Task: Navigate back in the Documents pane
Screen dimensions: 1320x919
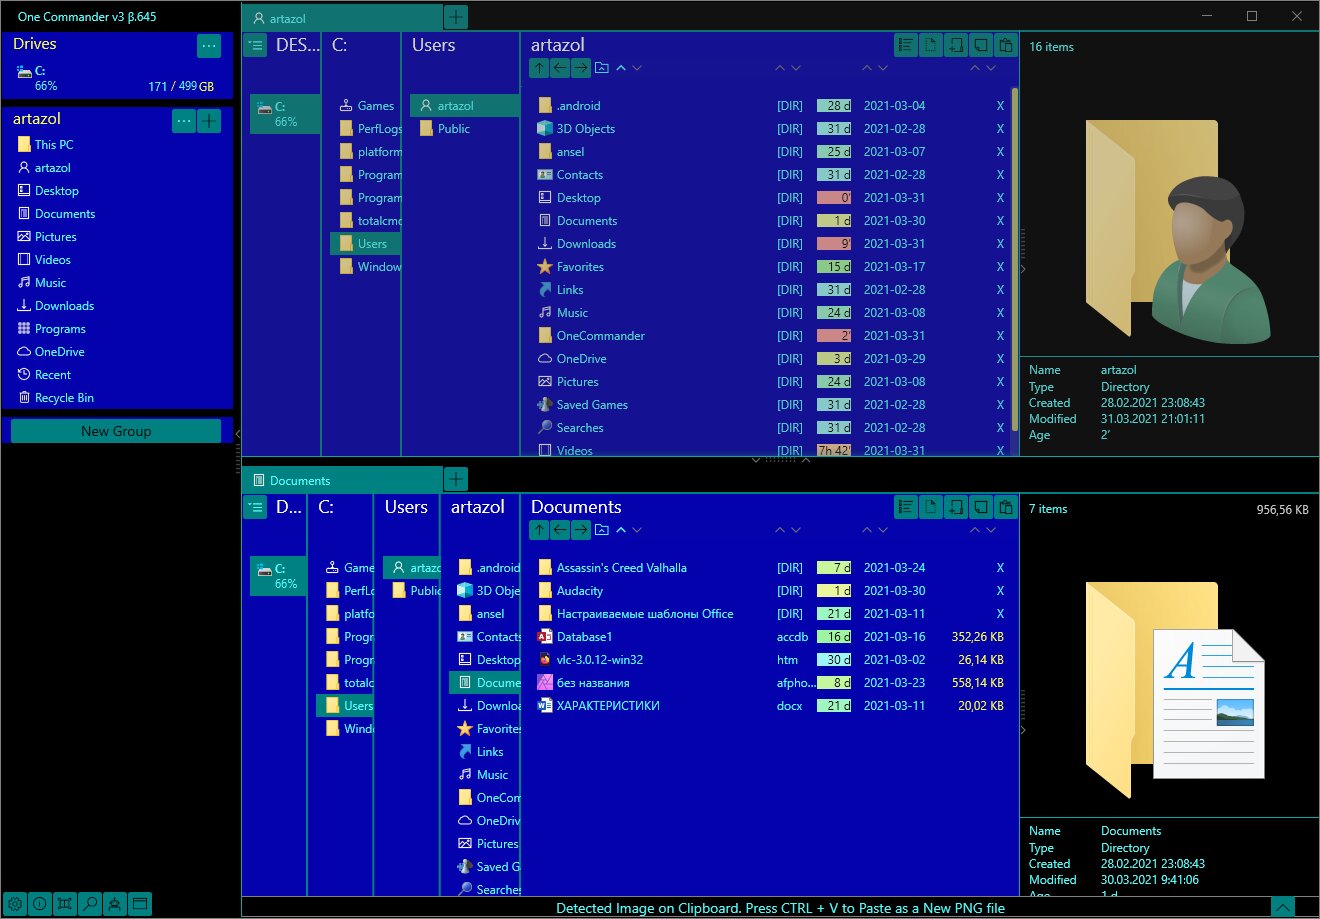Action: [560, 530]
